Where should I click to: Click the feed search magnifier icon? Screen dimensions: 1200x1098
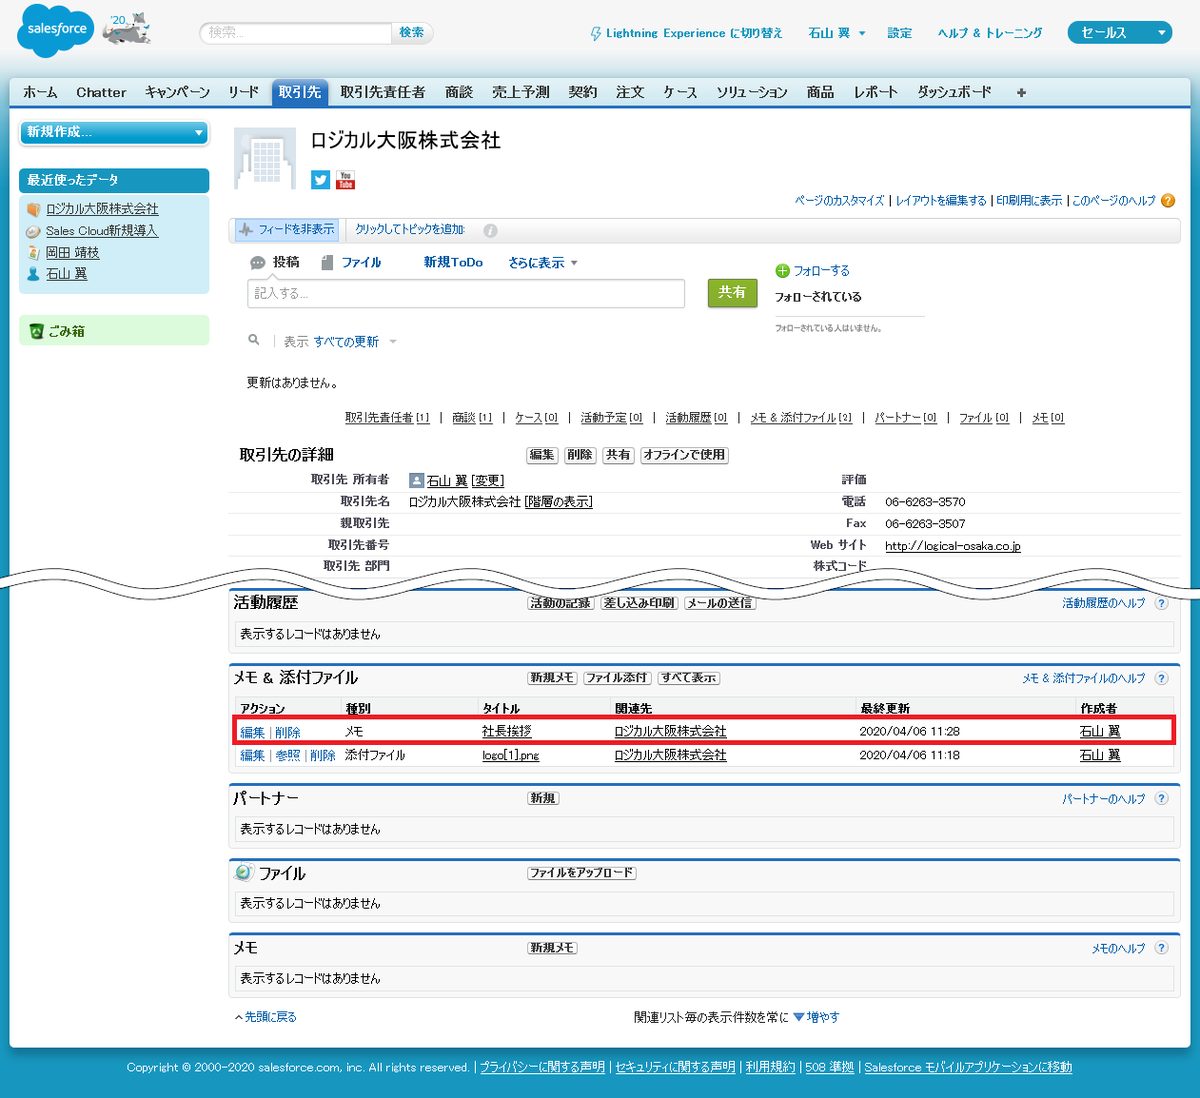(x=254, y=341)
